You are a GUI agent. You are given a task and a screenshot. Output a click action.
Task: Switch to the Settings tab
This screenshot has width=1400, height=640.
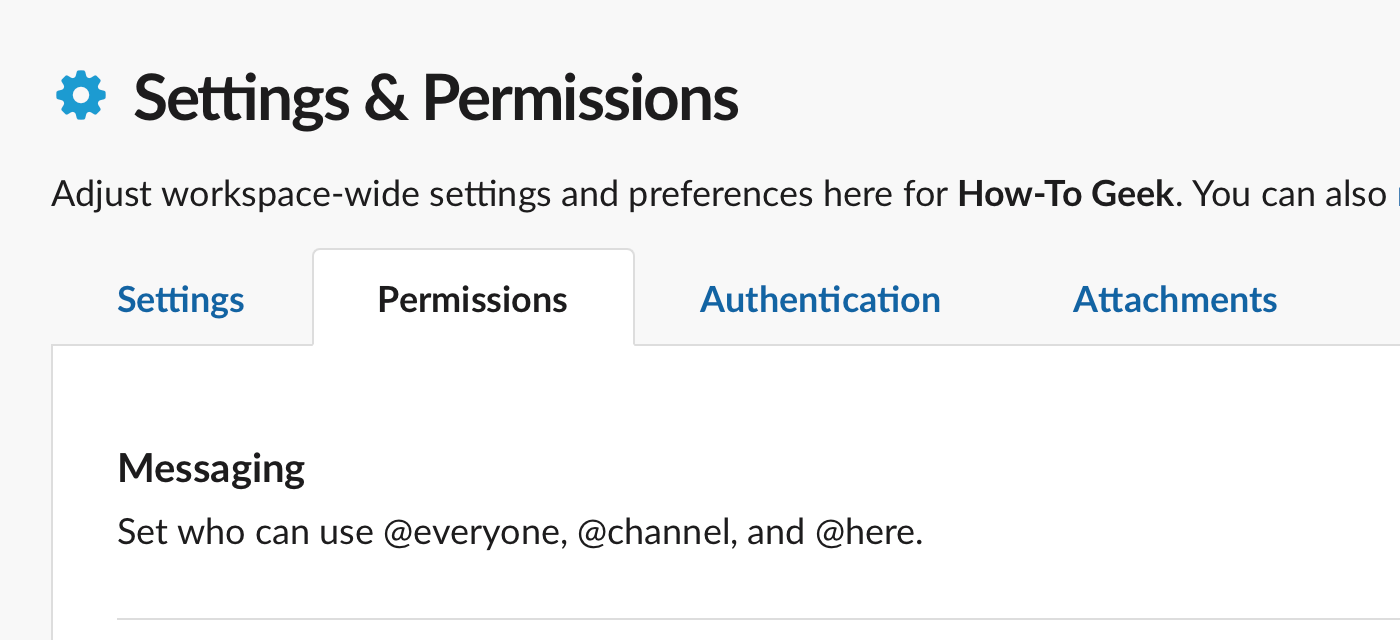click(181, 299)
